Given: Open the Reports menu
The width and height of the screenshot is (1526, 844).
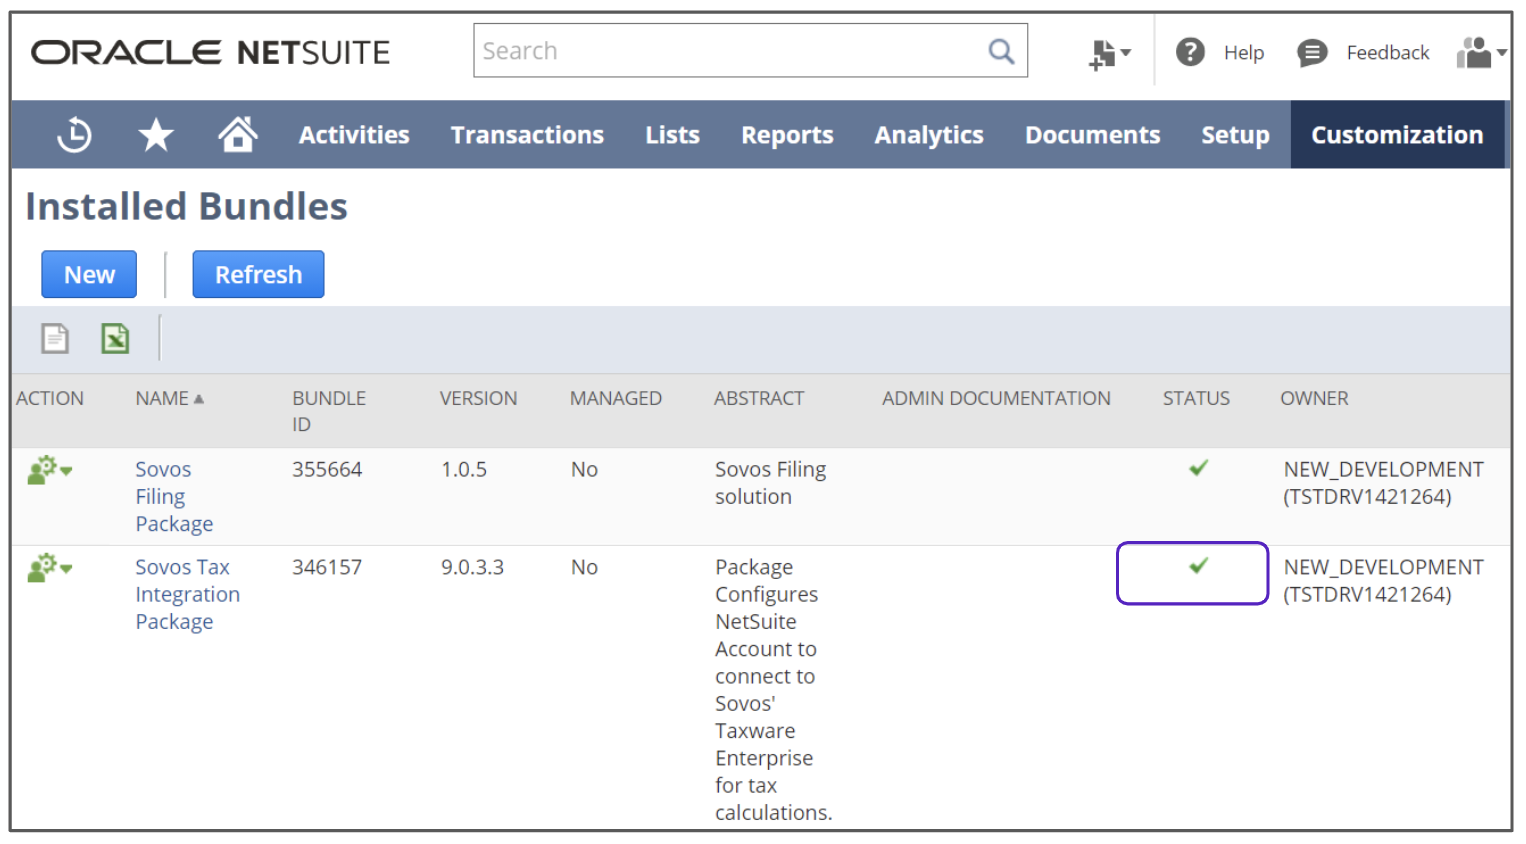Looking at the screenshot, I should pos(787,135).
